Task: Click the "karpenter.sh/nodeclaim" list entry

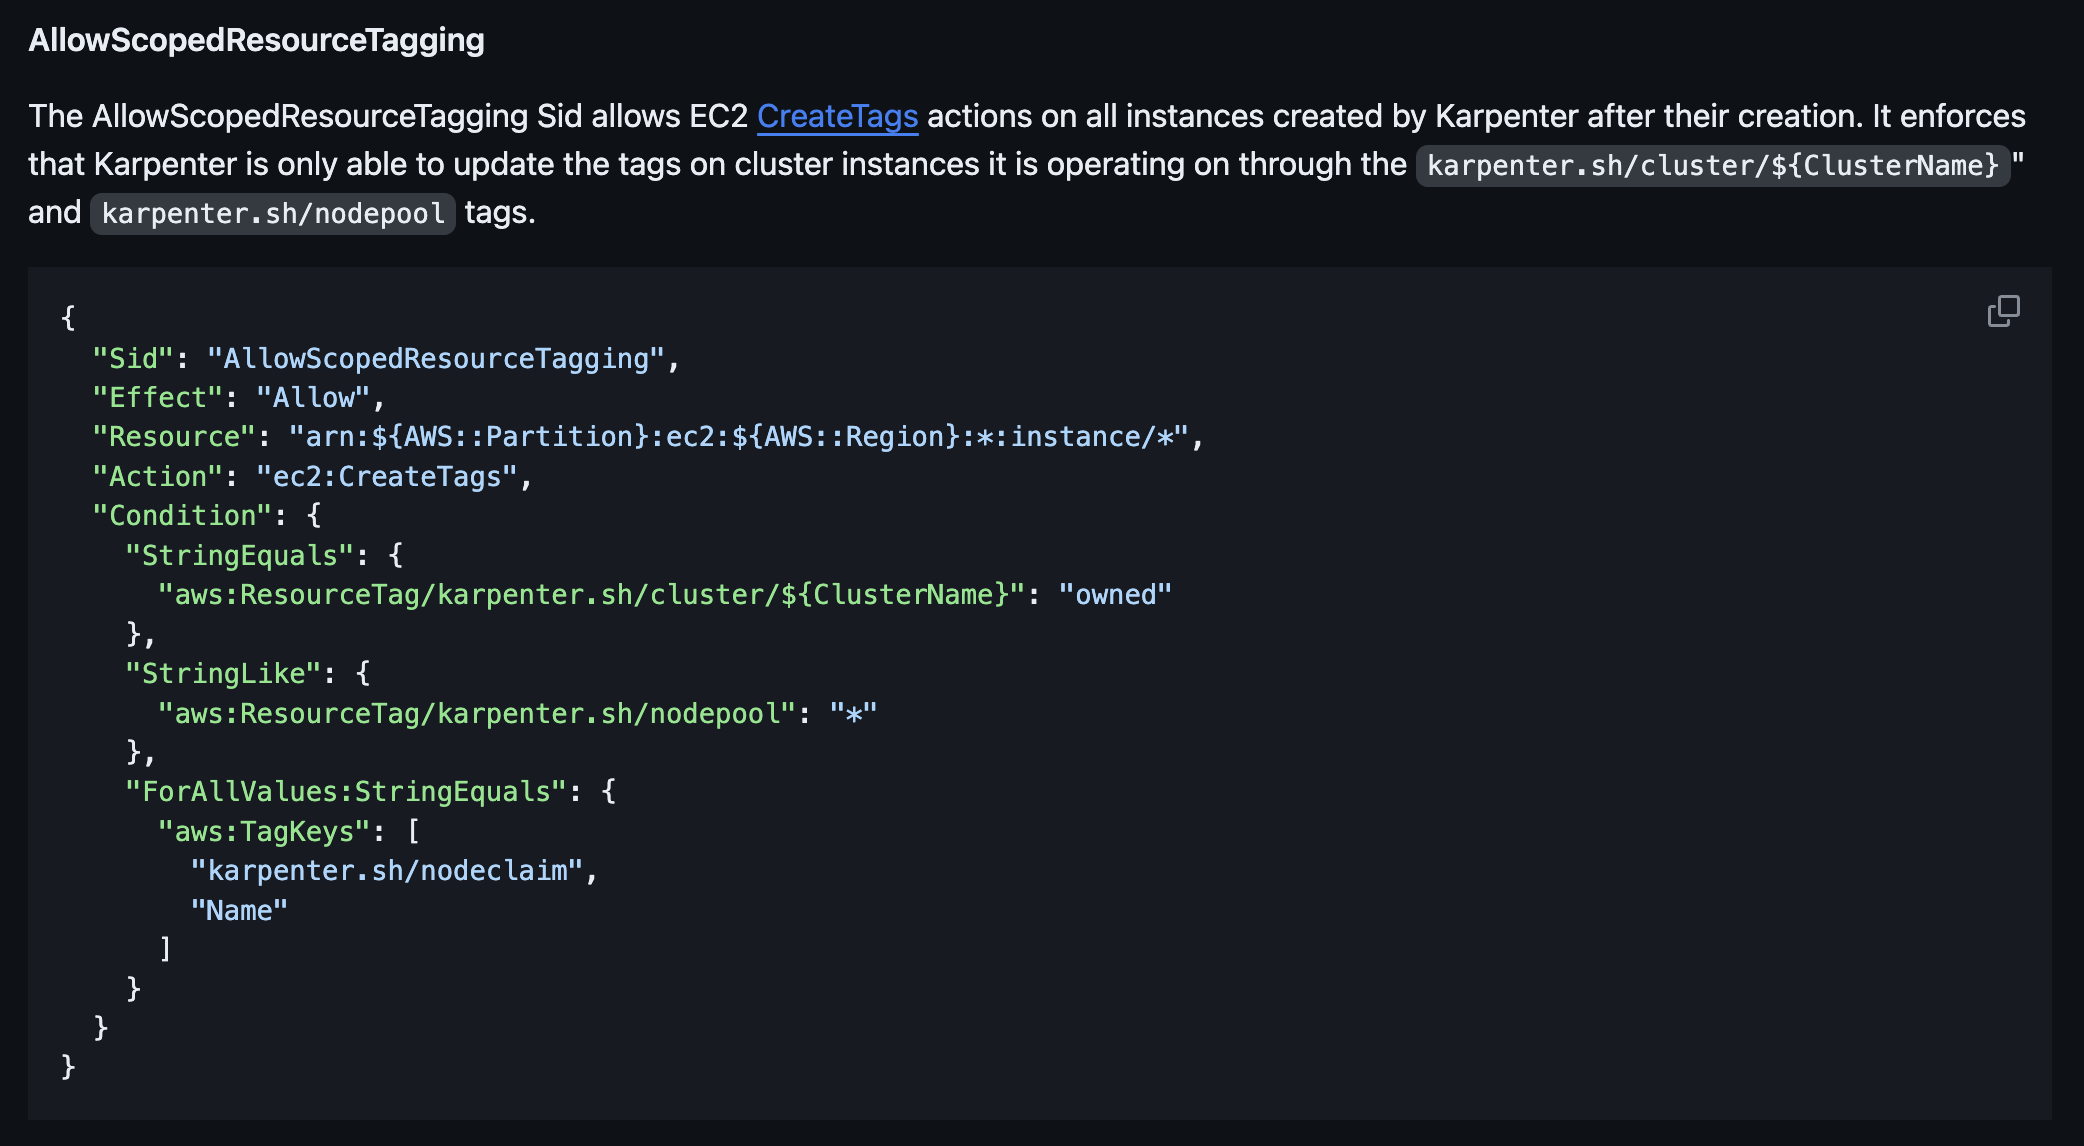Action: point(386,871)
